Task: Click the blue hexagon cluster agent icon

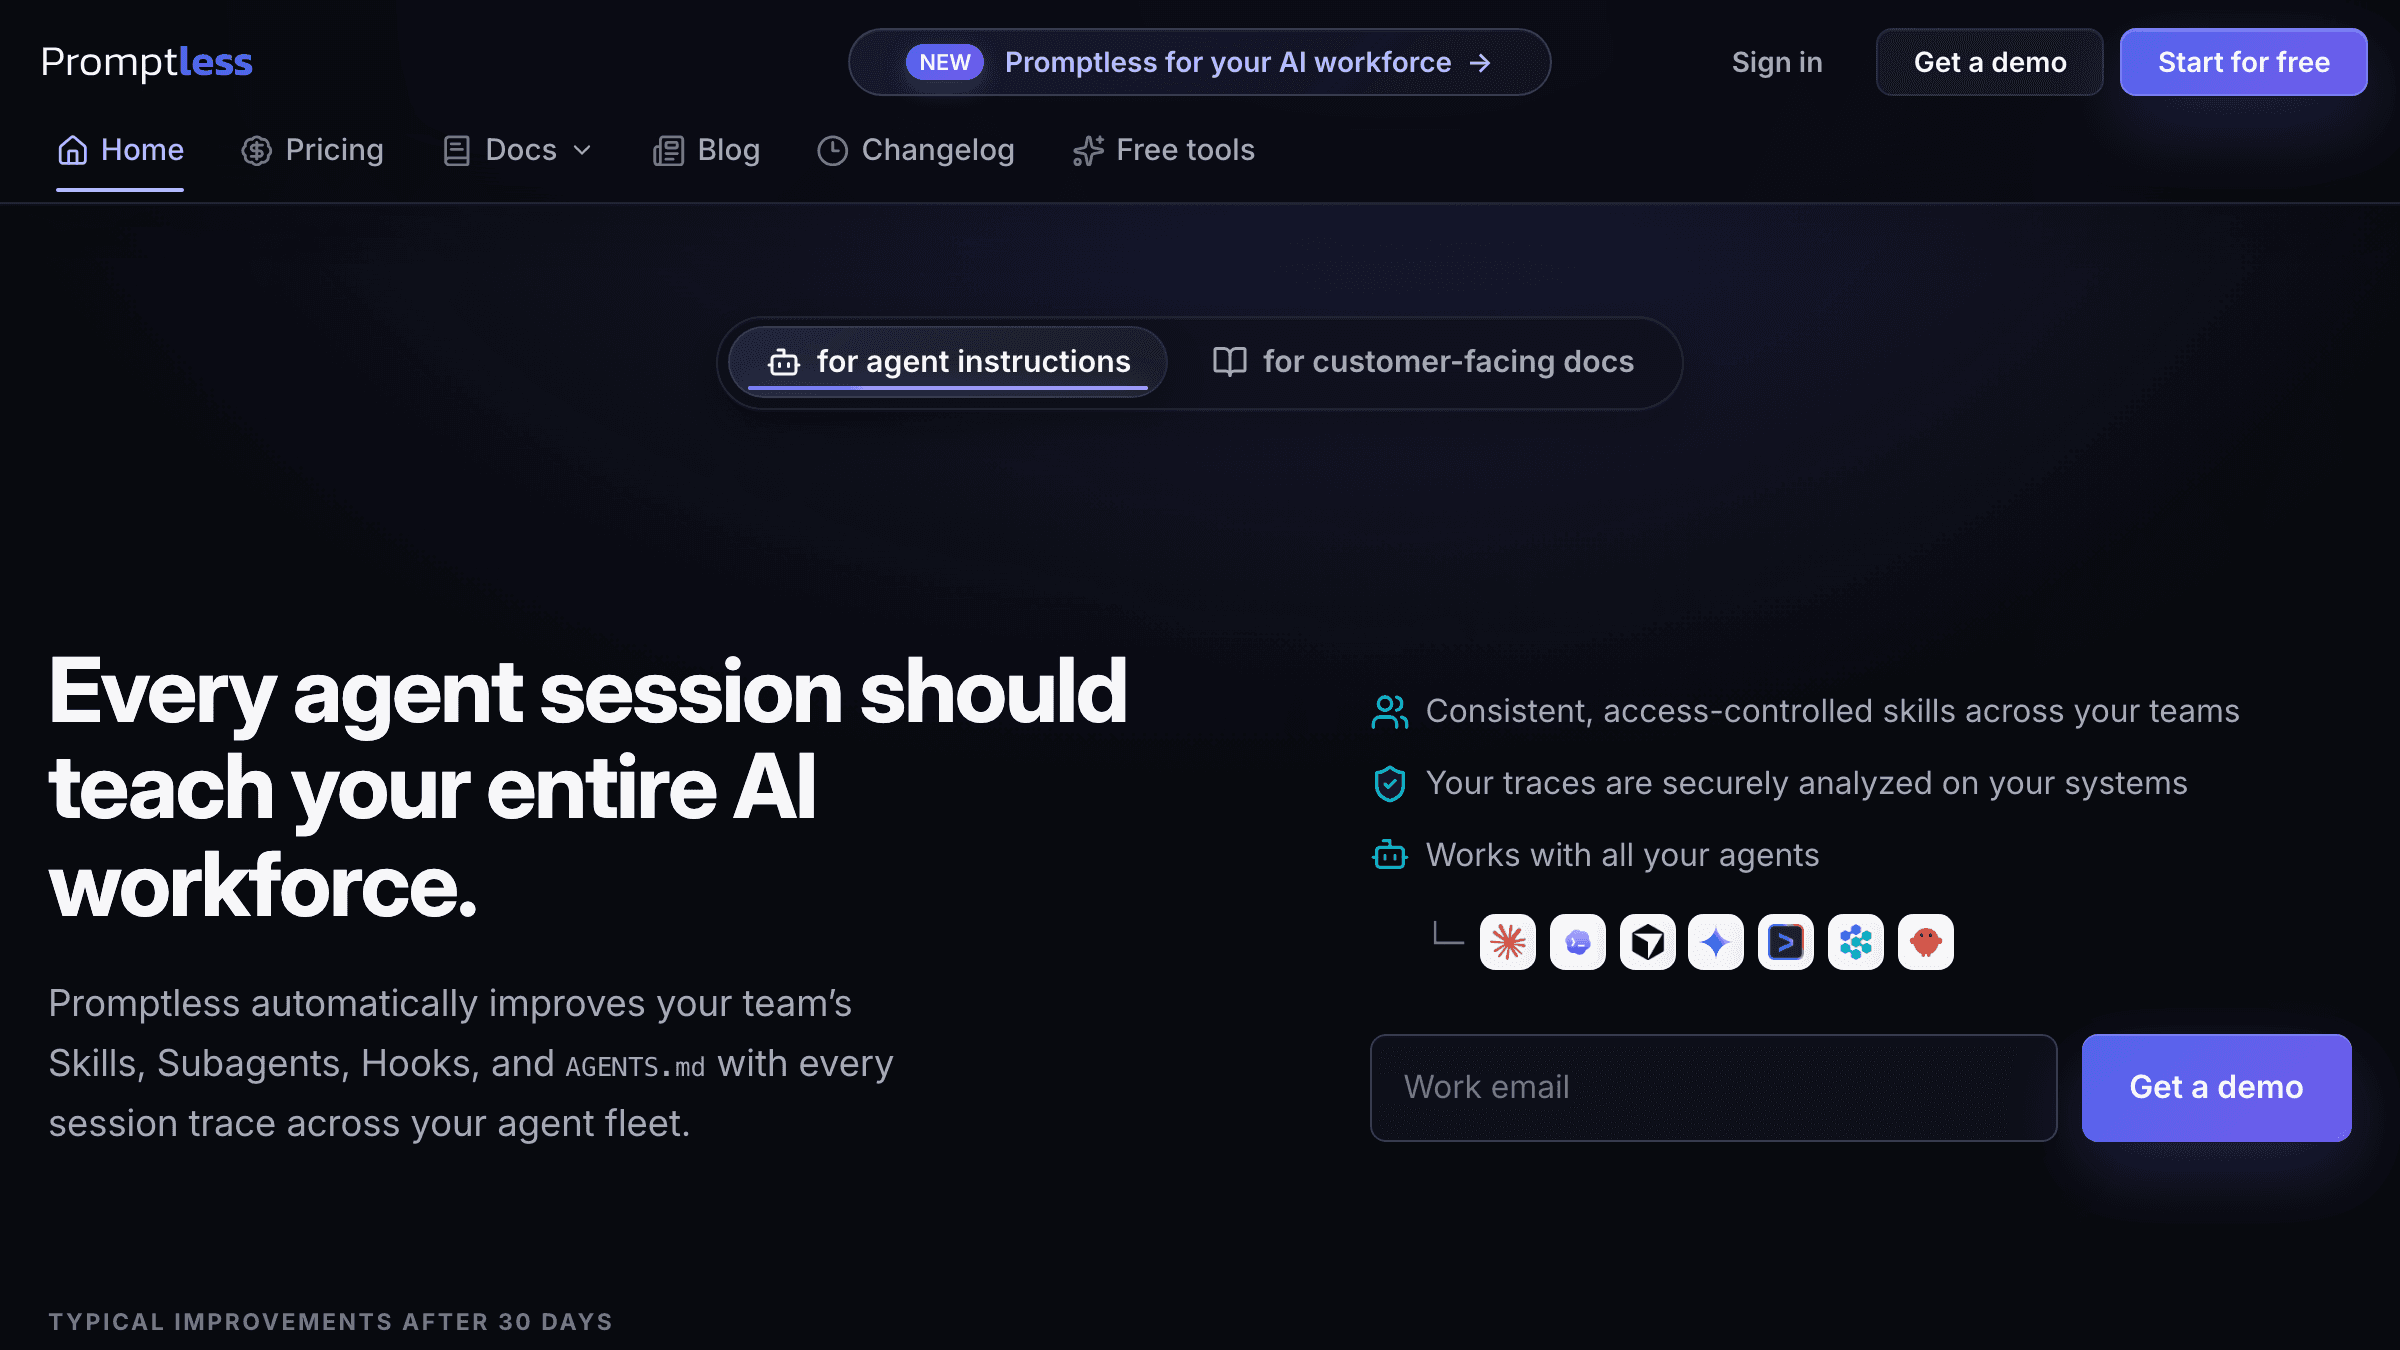Action: [1856, 942]
